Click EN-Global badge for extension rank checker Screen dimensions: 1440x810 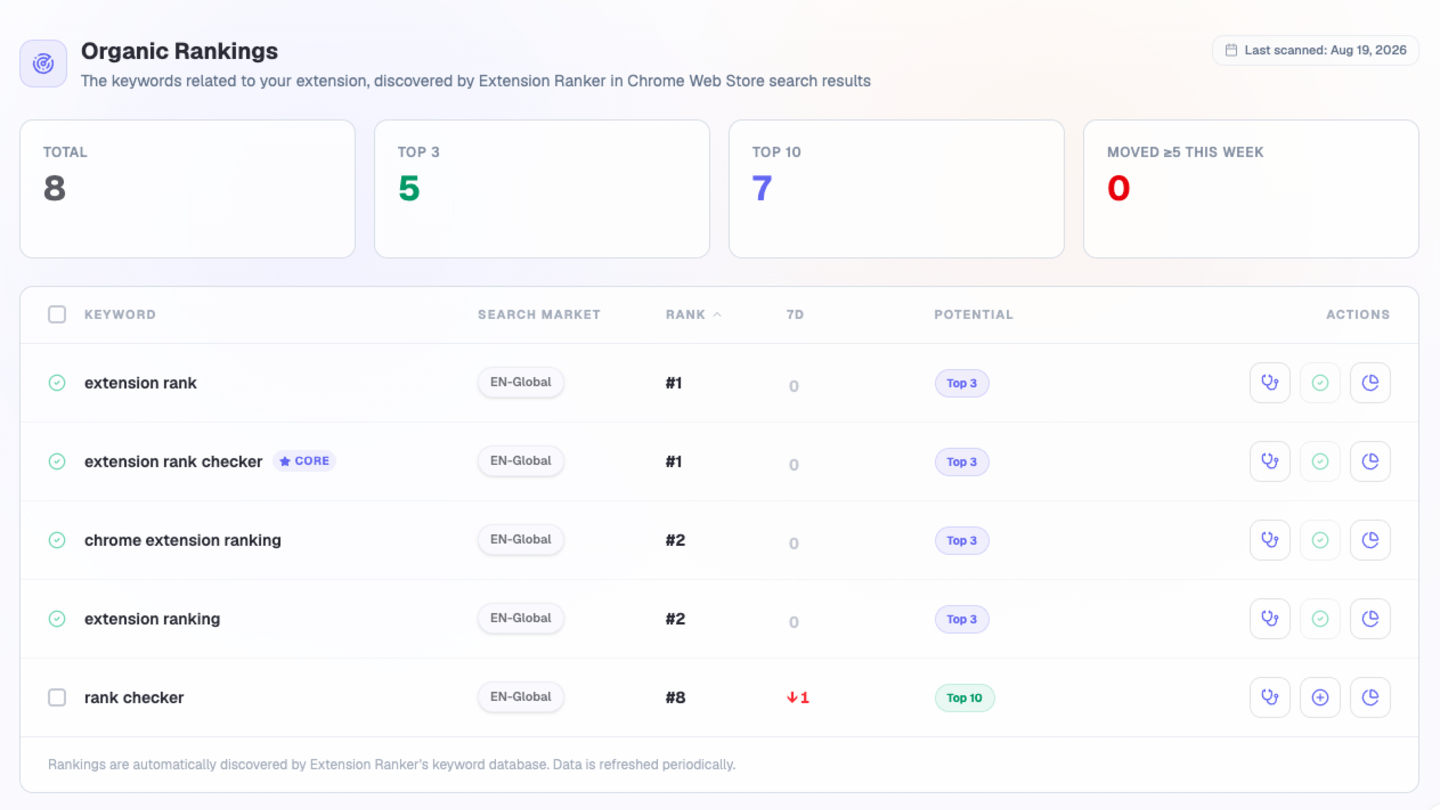[x=521, y=461]
